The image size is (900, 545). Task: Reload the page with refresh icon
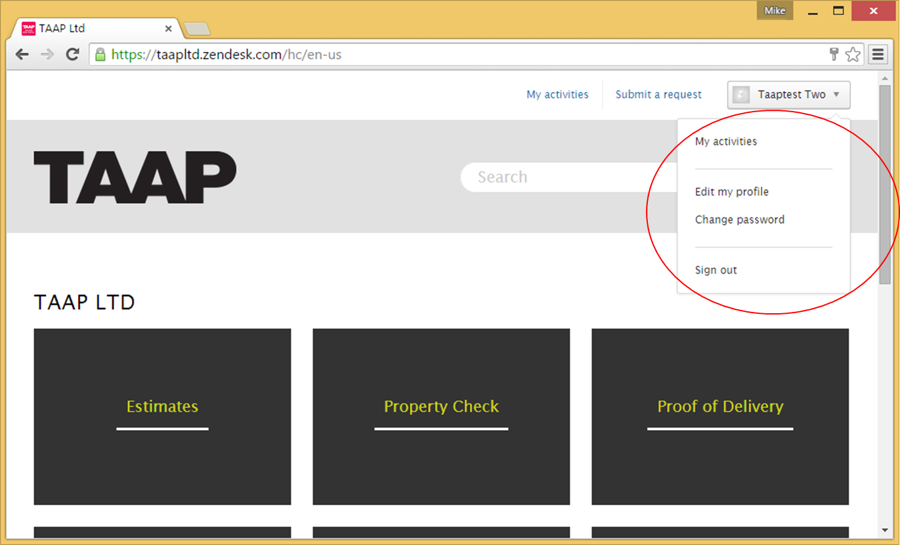72,55
